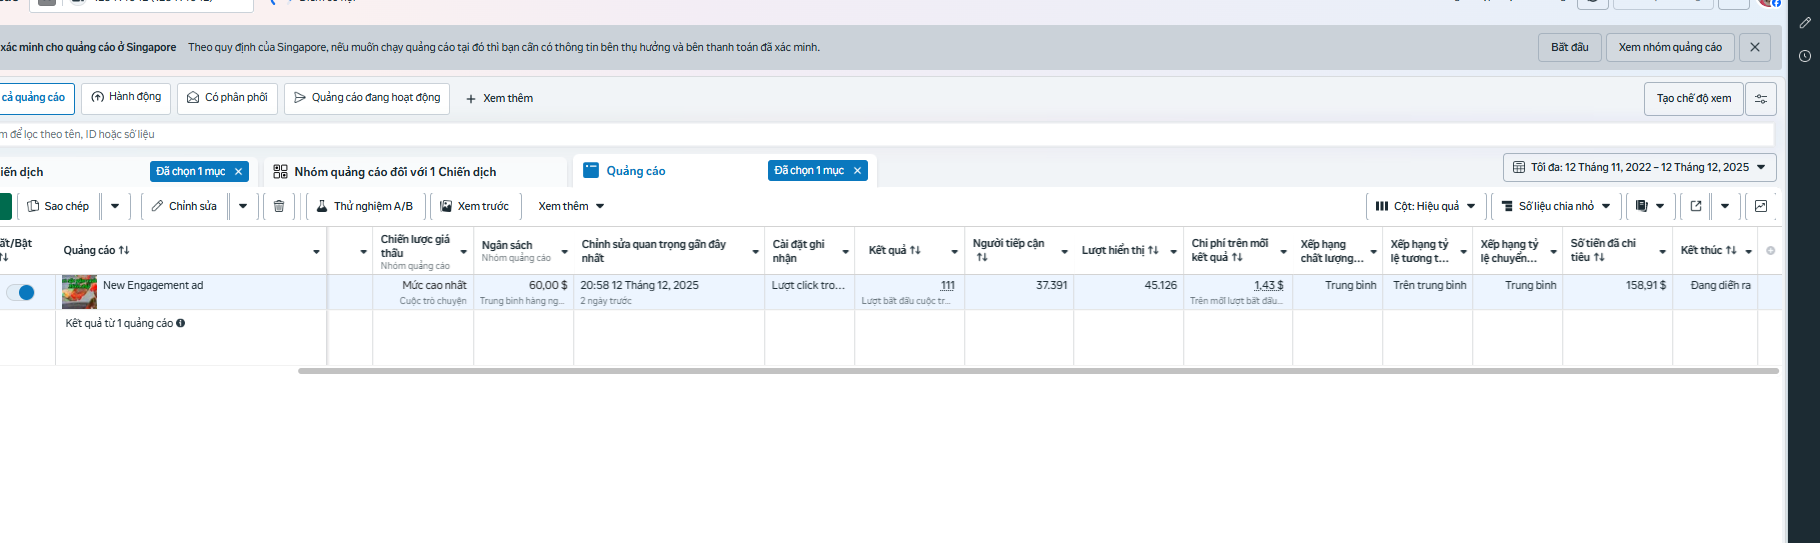Open the clock history icon in right sidebar
This screenshot has width=1820, height=543.
click(1804, 56)
